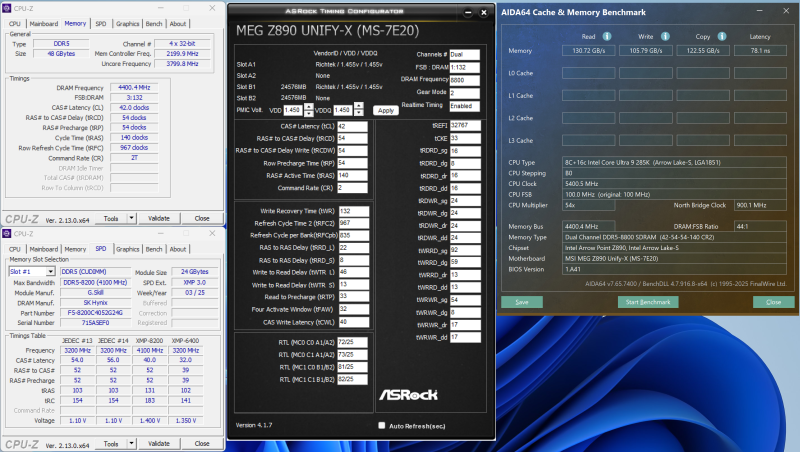Screen dimensions: 800x452
Task: Click AIDA64 Memory Write value 105.79 GB/s
Action: click(646, 51)
